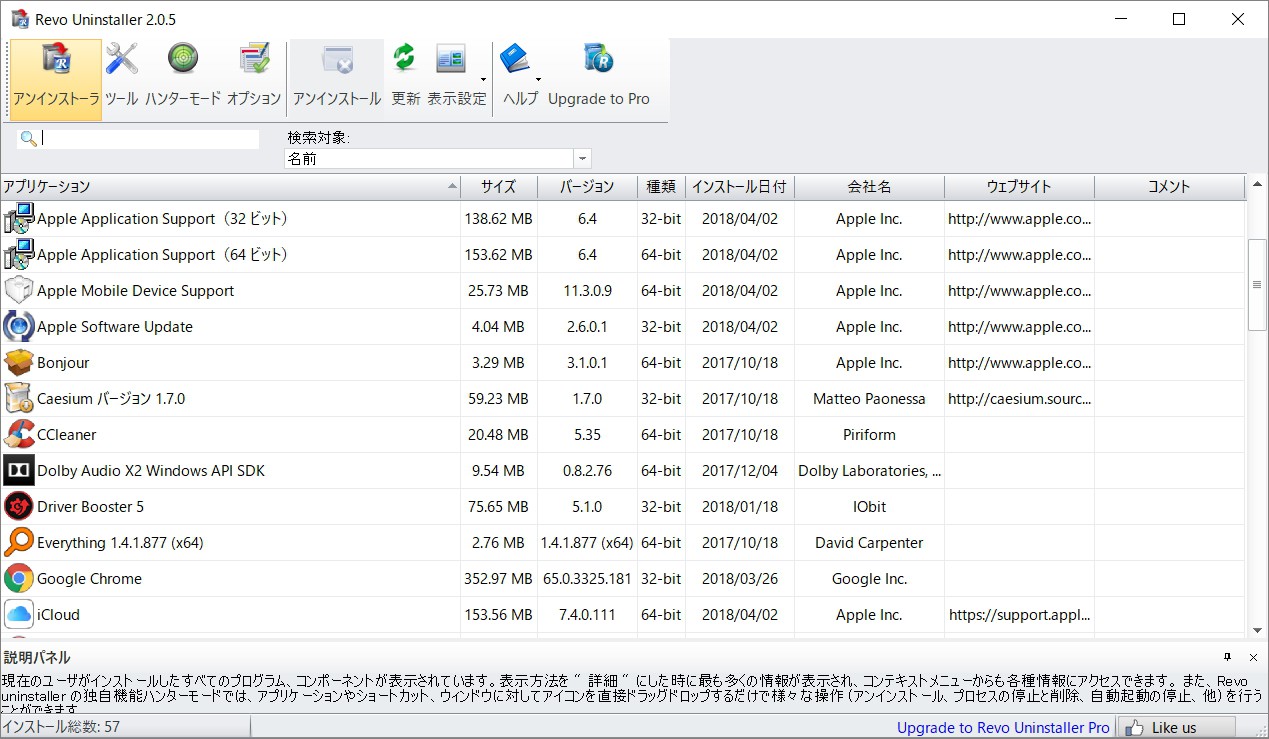
Task: Select Driver Booster 5 name
Action: tap(90, 507)
